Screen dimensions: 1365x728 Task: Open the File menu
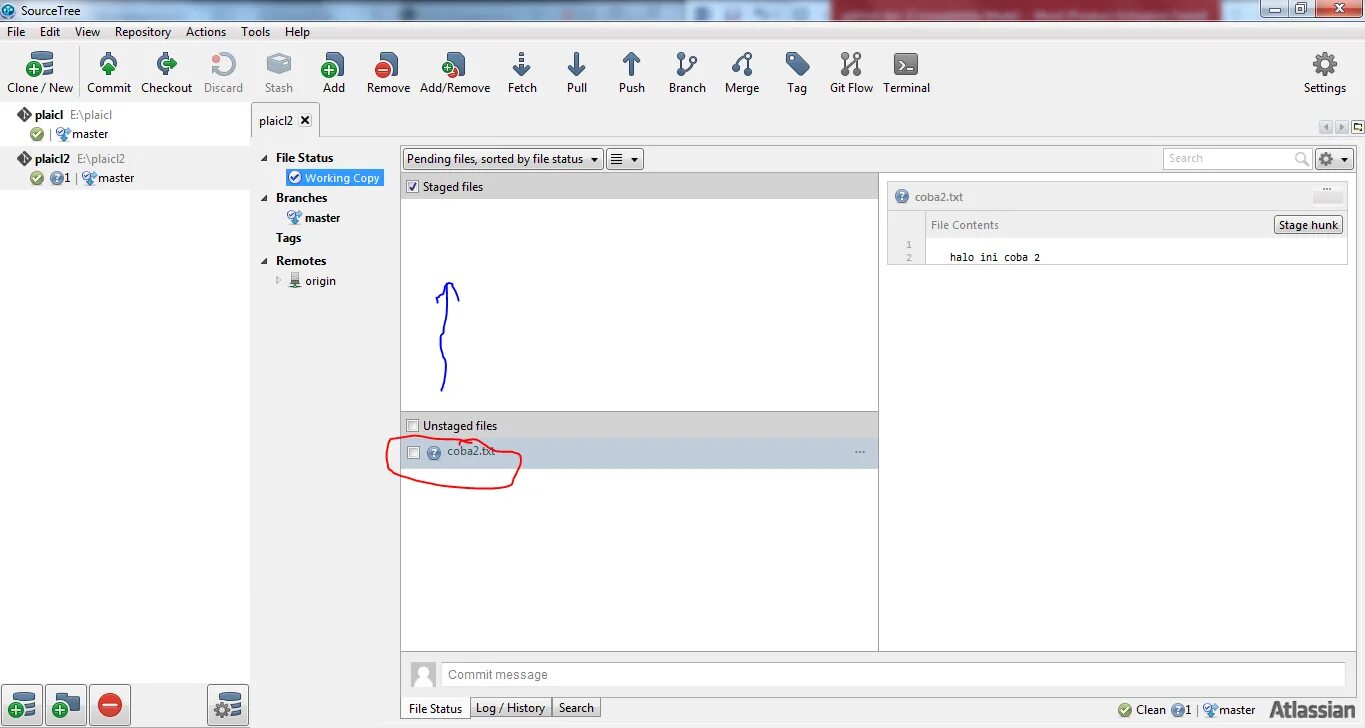tap(16, 32)
